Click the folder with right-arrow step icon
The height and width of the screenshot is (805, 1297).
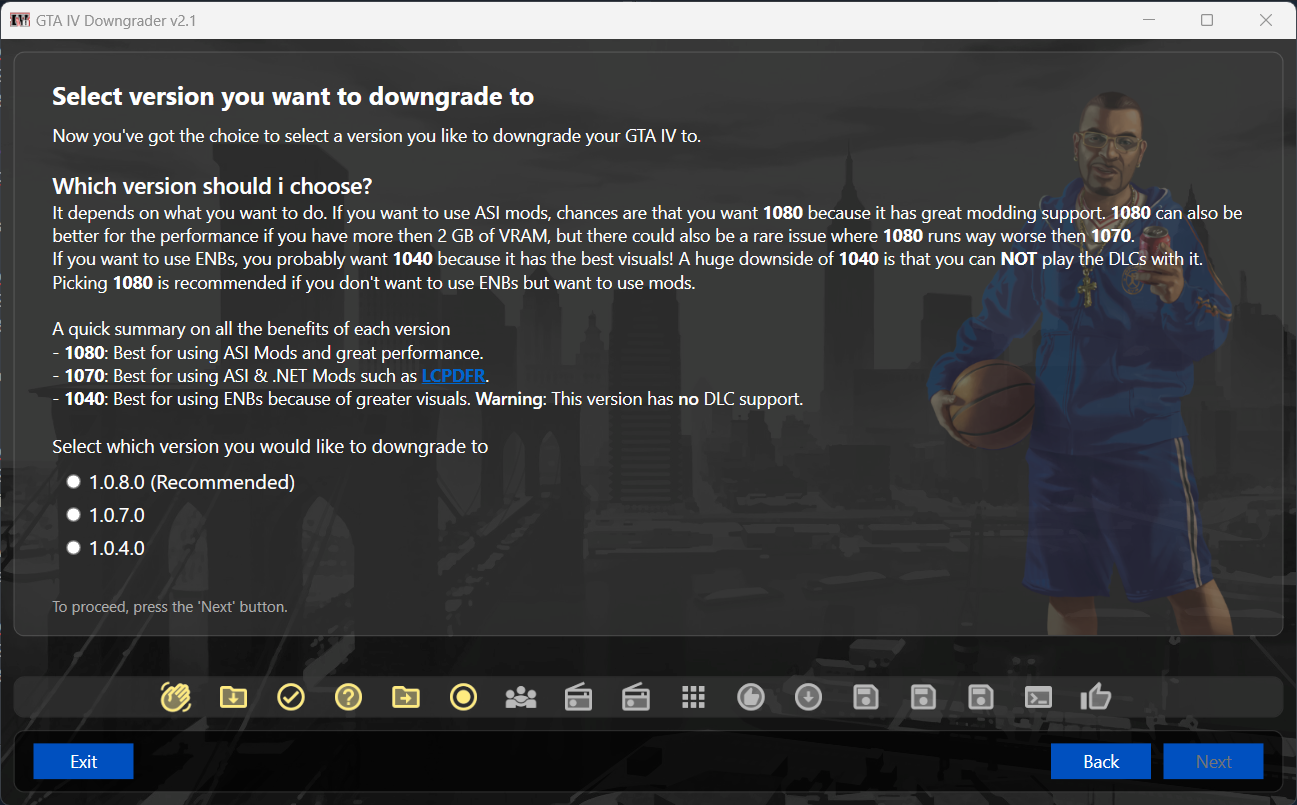(x=406, y=697)
